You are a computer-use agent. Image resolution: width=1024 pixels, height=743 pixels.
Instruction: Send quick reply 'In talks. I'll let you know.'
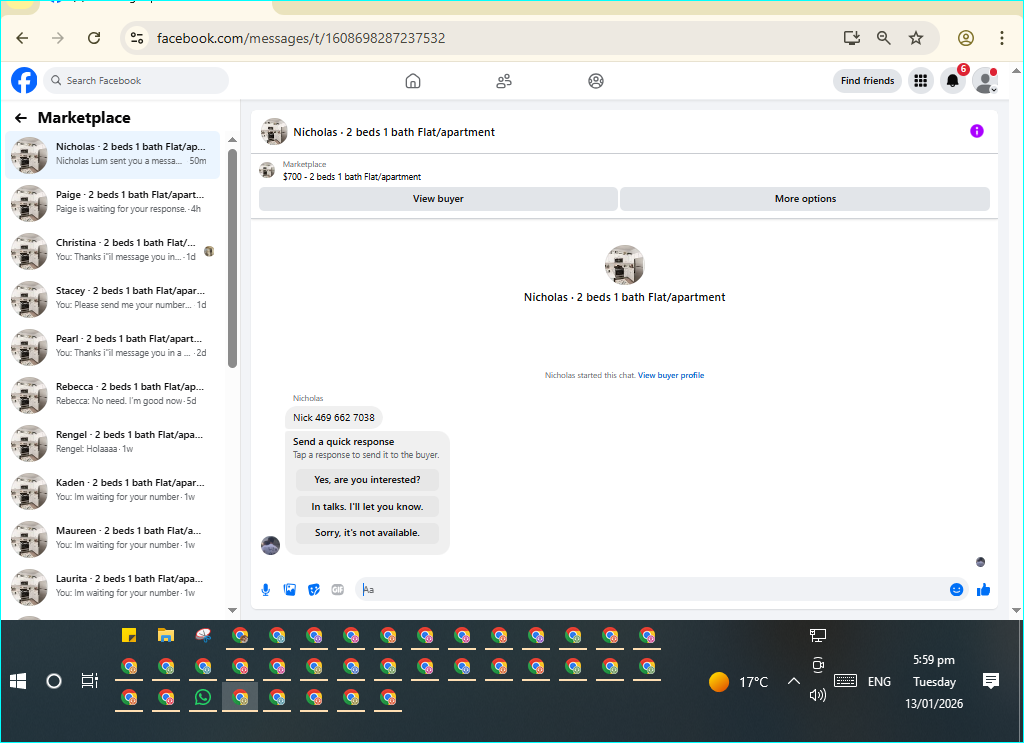pos(367,507)
